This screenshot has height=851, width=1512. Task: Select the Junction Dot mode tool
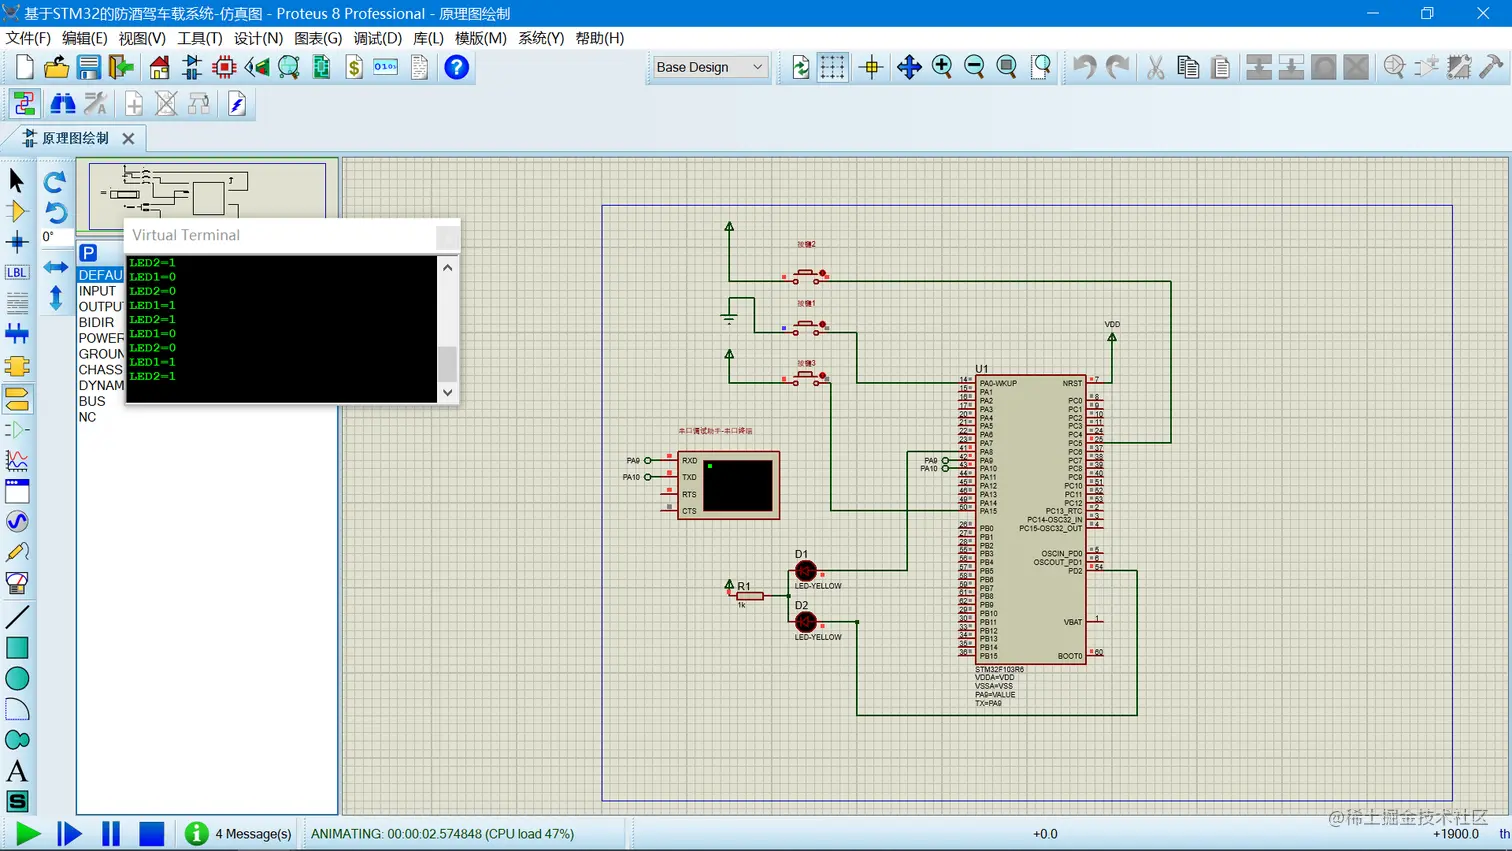click(x=17, y=242)
